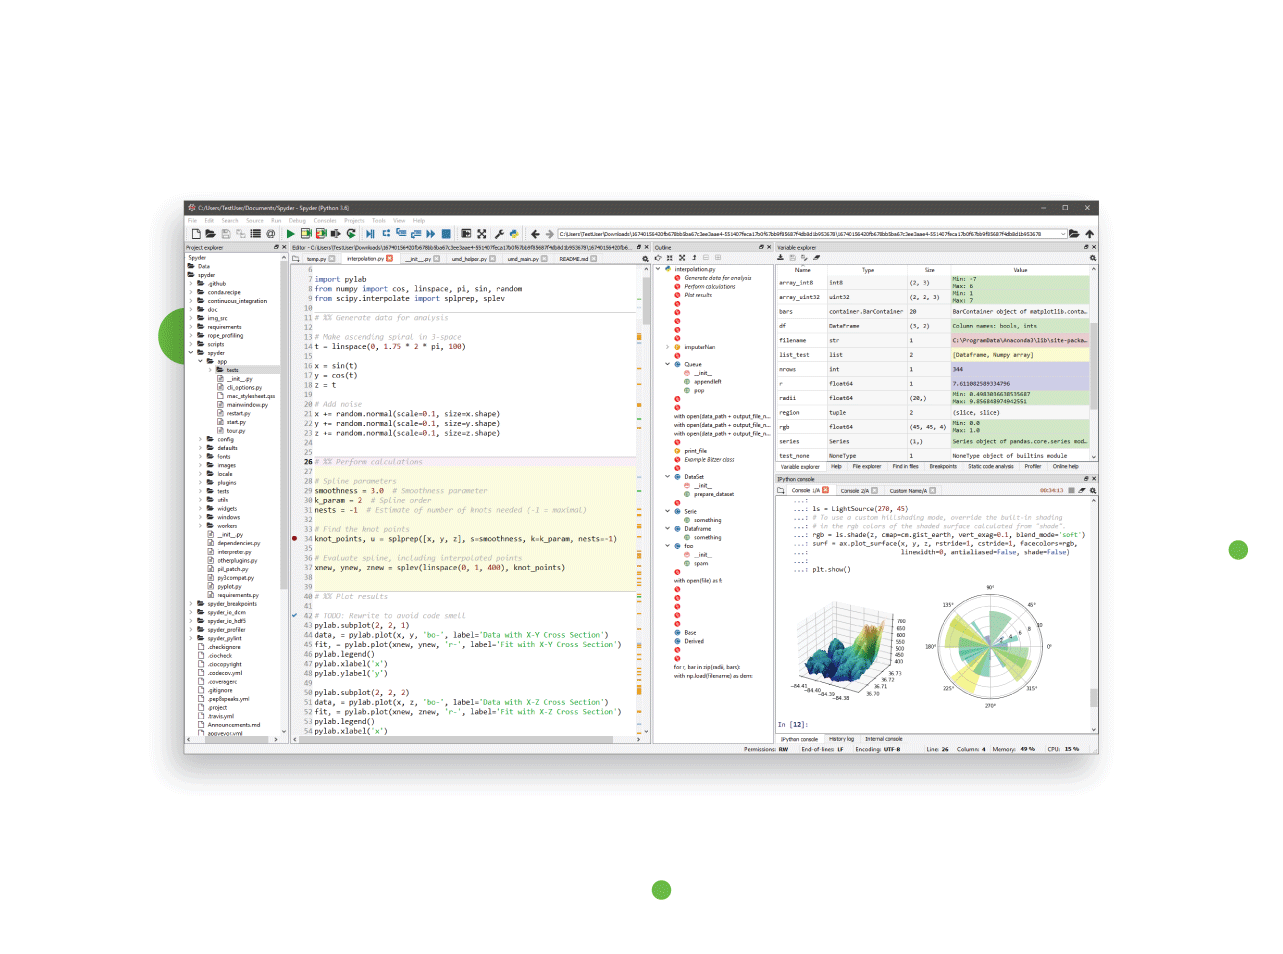Image resolution: width=1283 pixels, height=954 pixels.
Task: Collapse the Queue class in Outline
Action: click(x=668, y=364)
